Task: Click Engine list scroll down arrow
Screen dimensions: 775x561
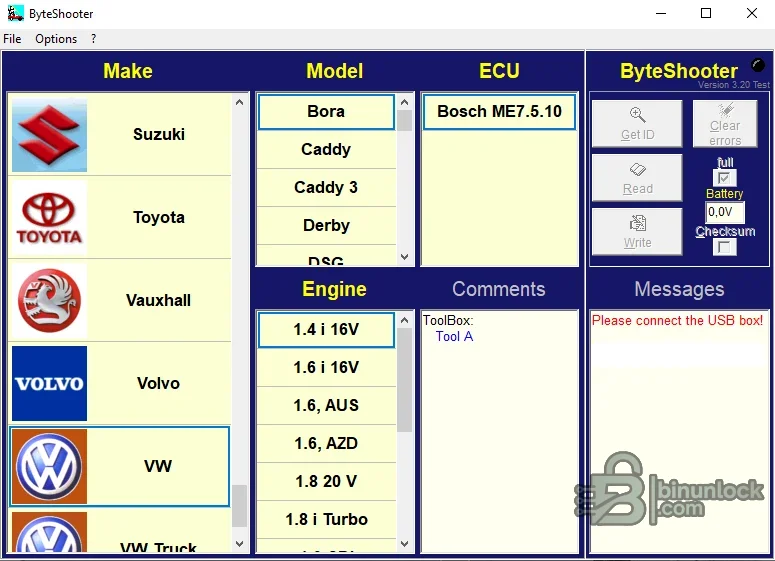Action: pos(405,544)
